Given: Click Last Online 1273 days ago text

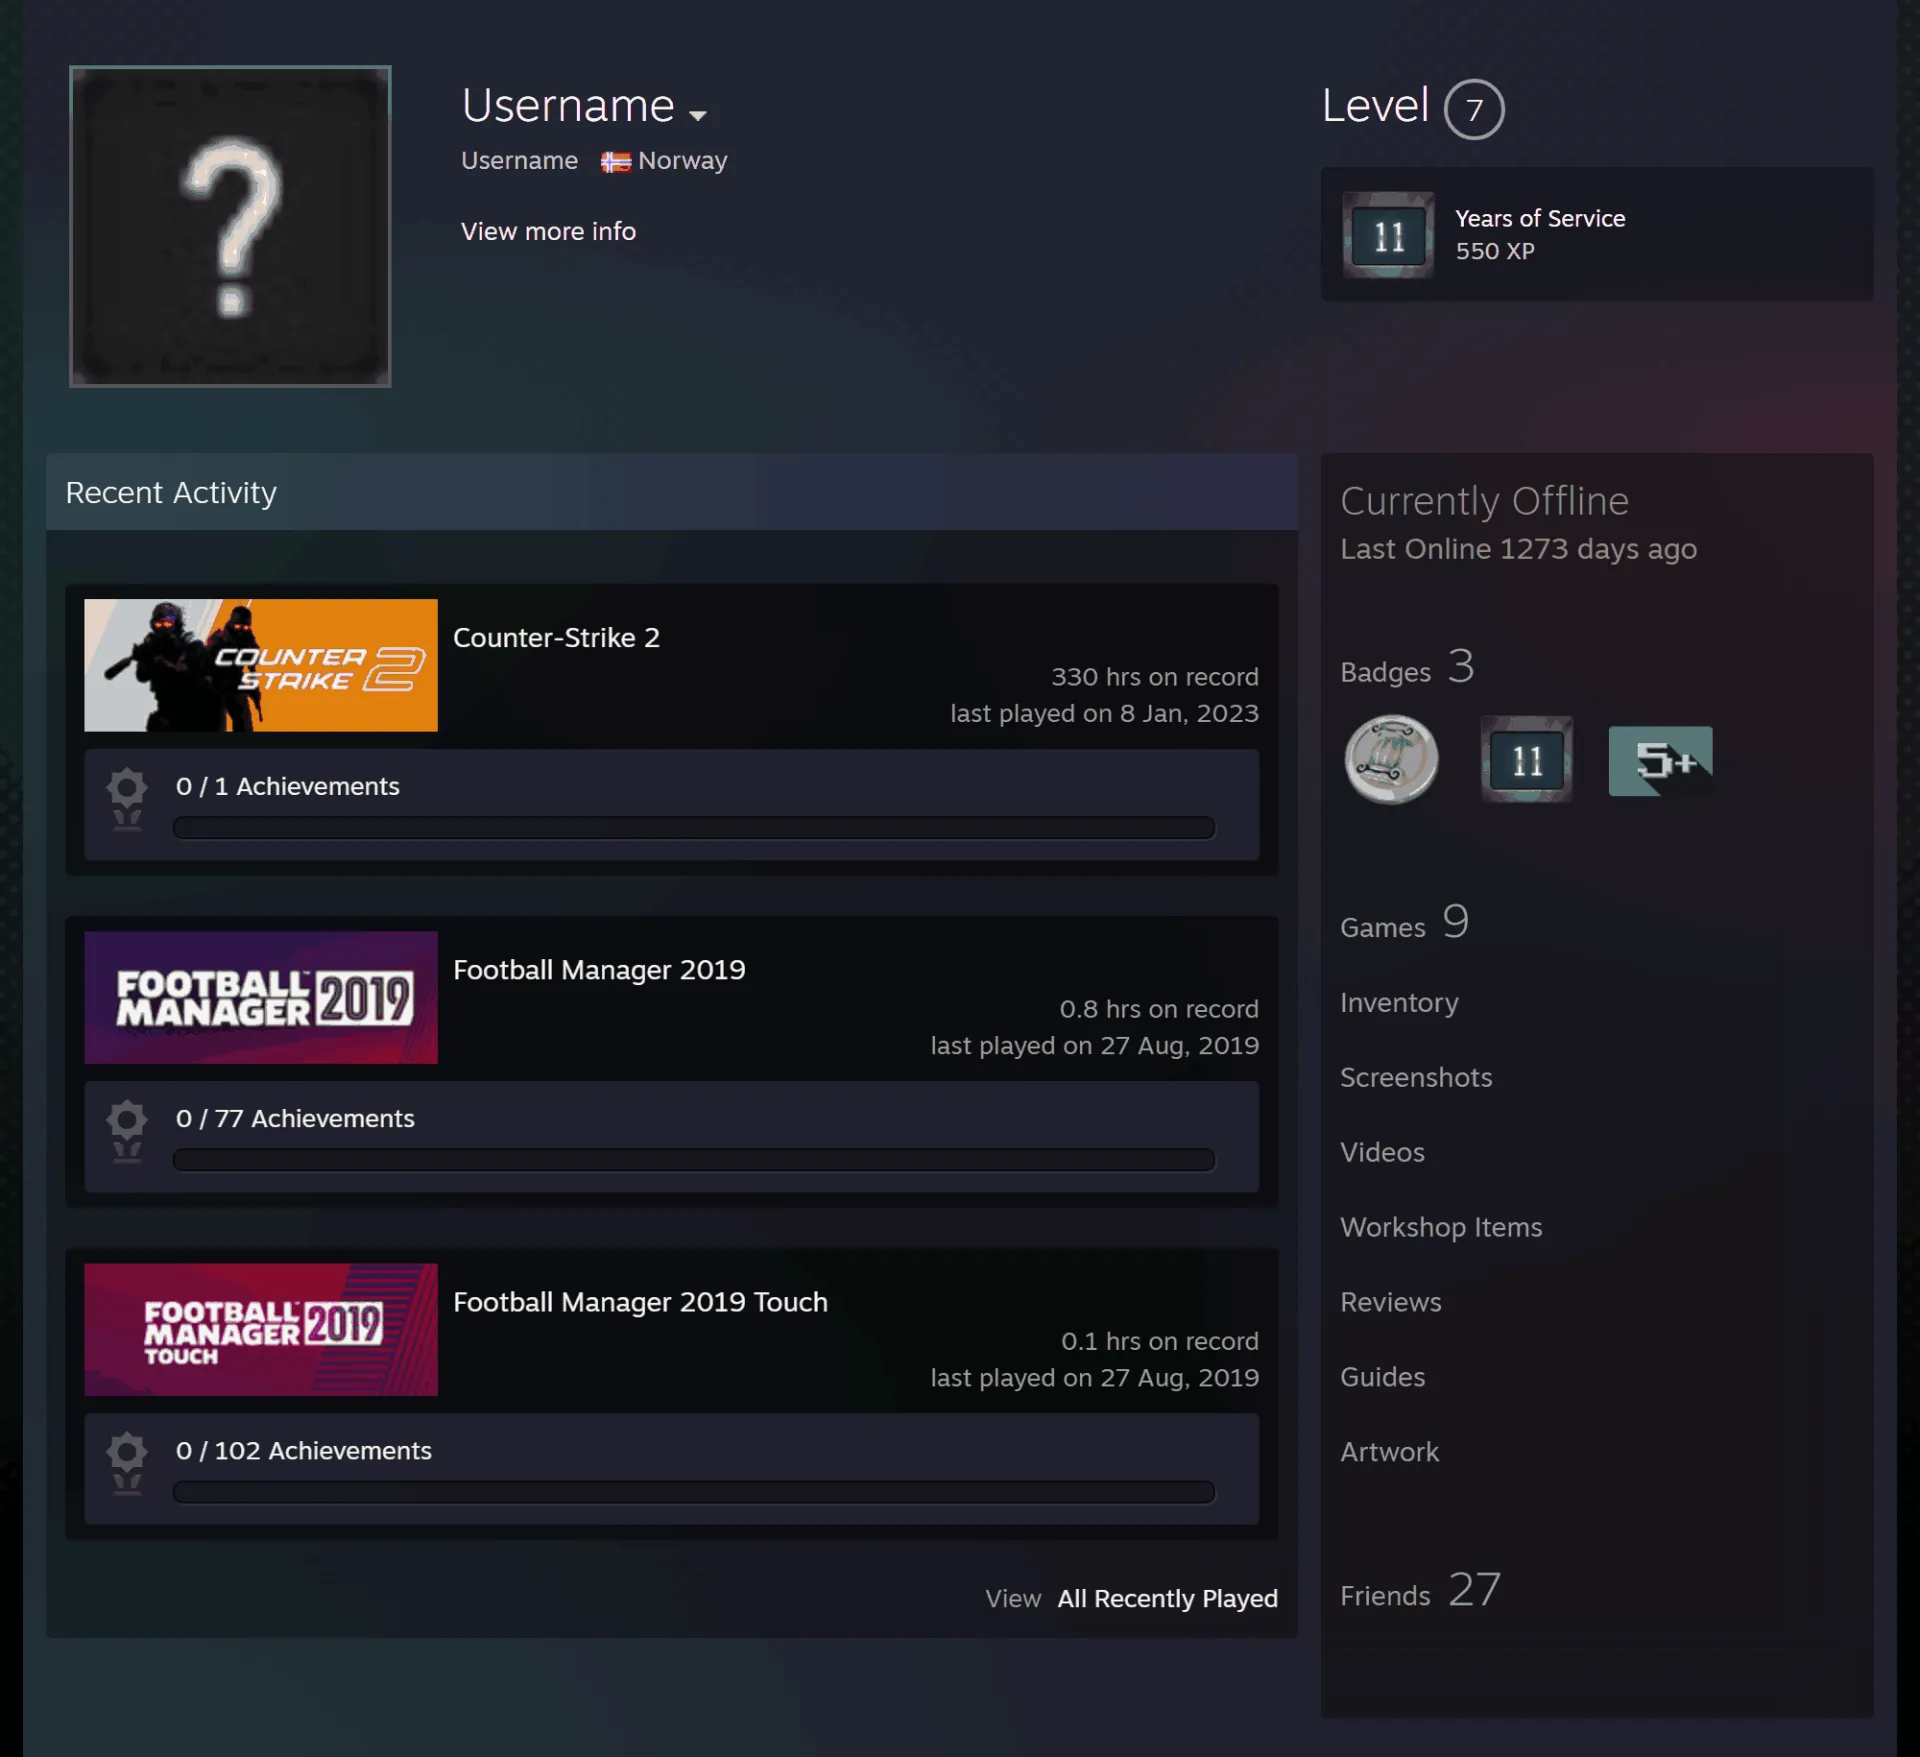Looking at the screenshot, I should 1518,549.
